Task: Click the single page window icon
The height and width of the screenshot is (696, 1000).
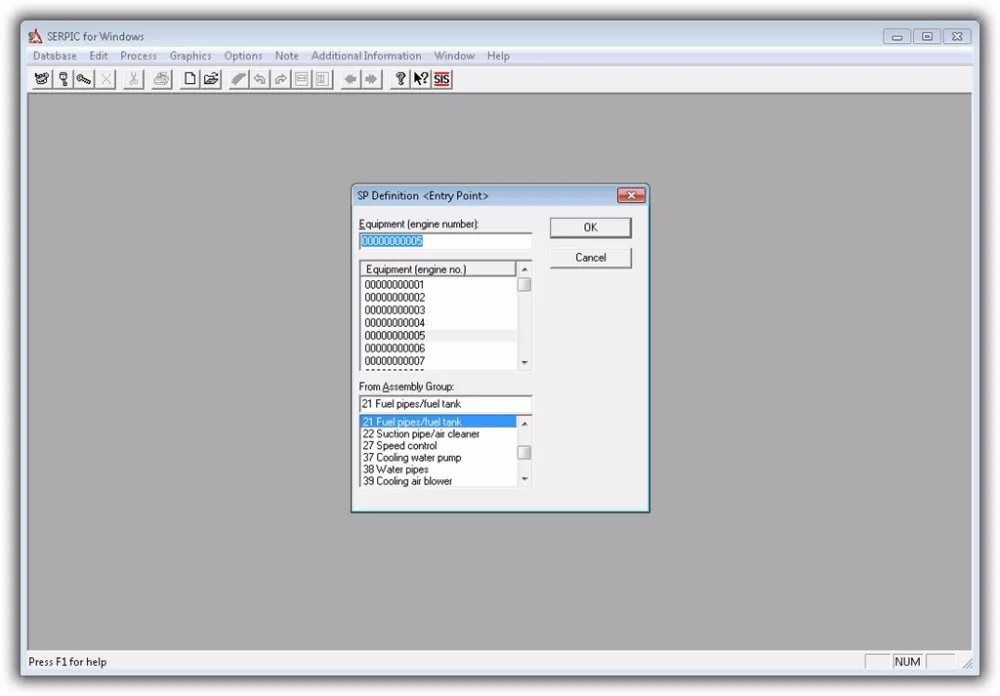Action: coord(323,79)
